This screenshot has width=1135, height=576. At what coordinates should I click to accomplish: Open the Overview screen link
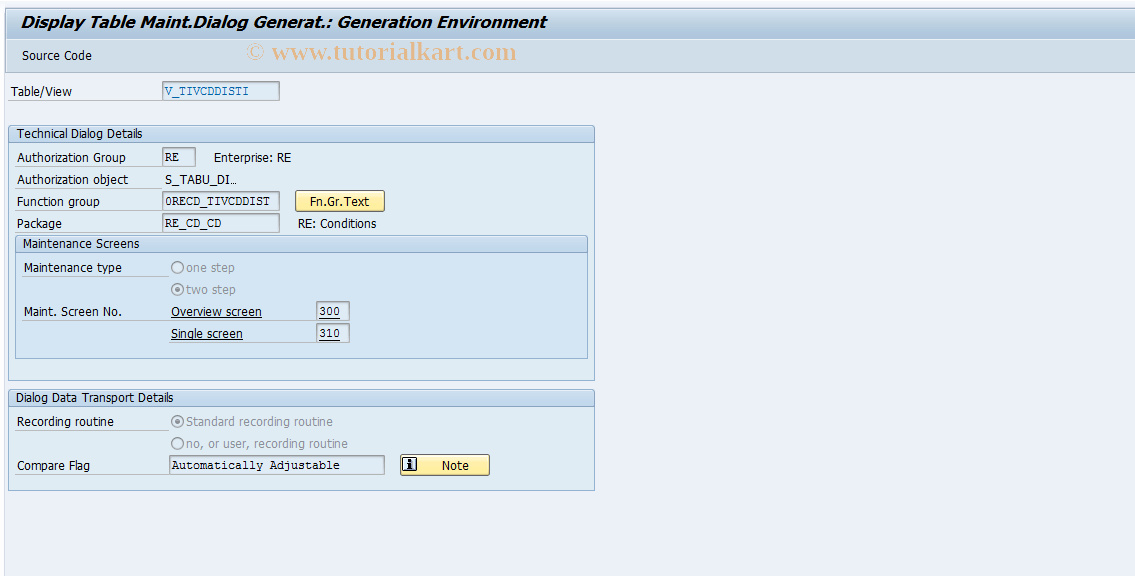coord(215,311)
